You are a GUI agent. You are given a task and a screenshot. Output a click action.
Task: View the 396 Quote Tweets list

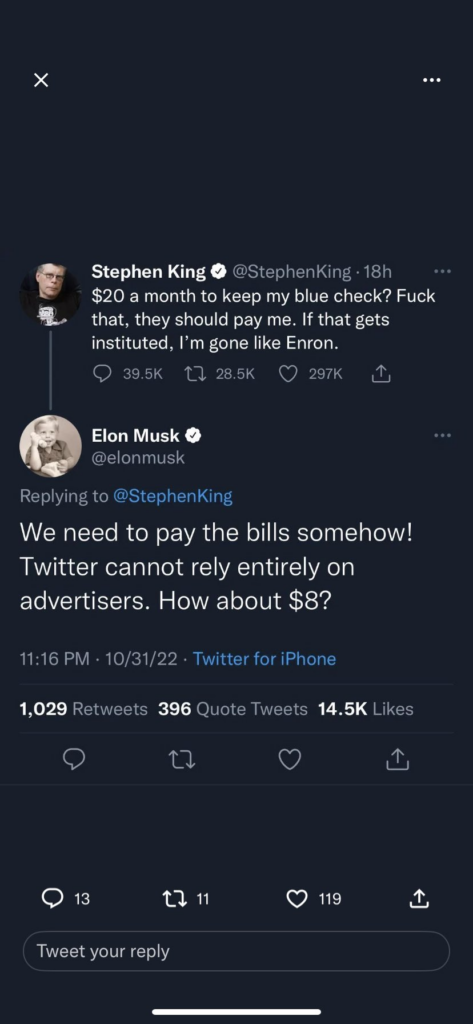(x=233, y=709)
